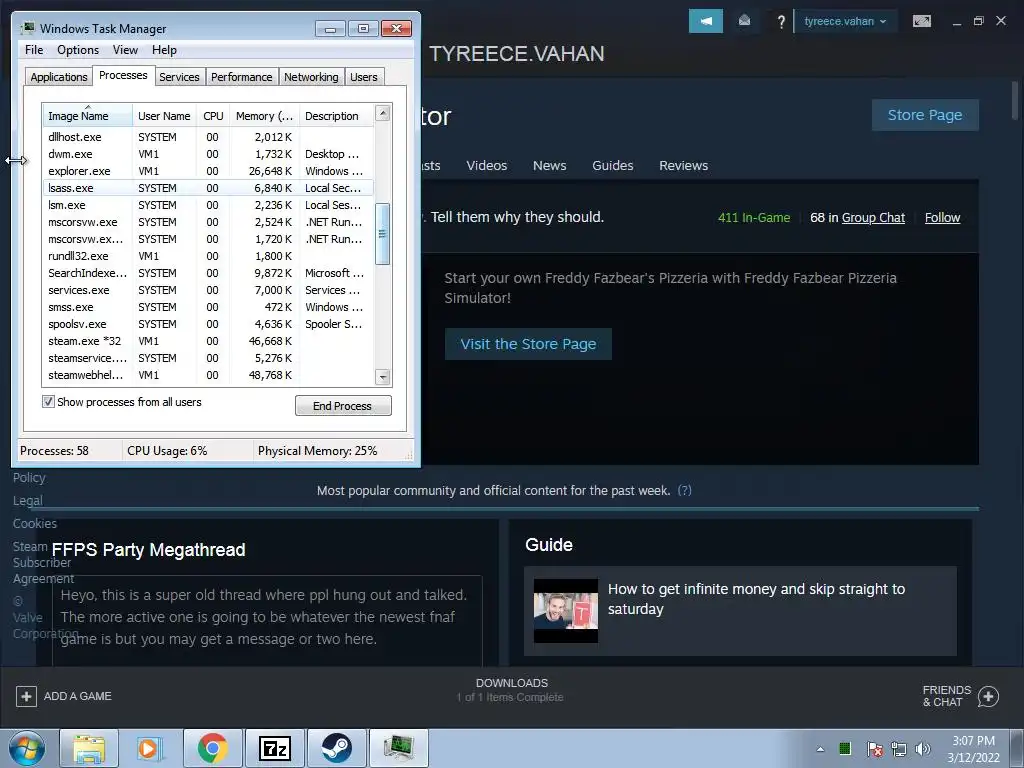Sort processes by Image Name column
The width and height of the screenshot is (1024, 768).
point(88,116)
